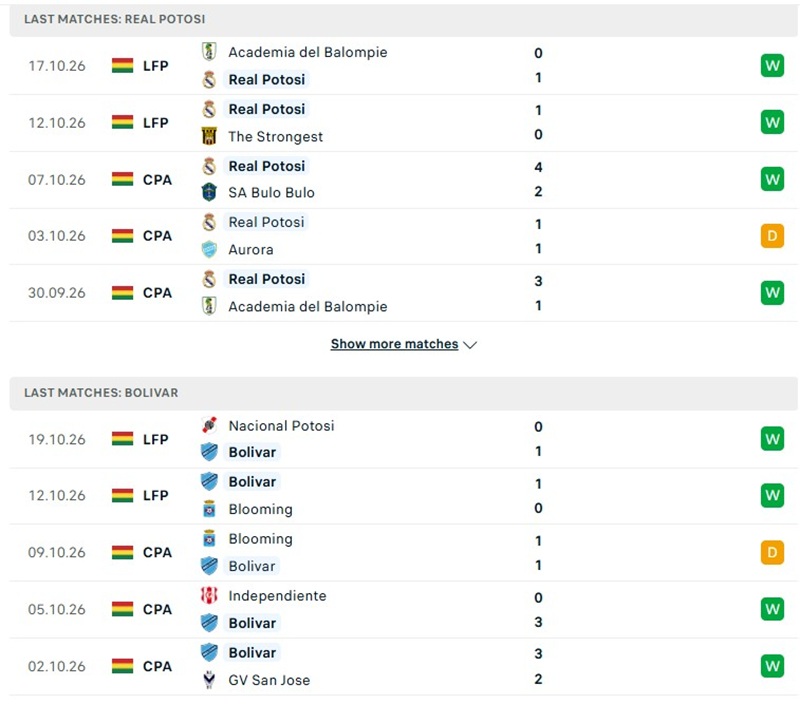Image resolution: width=800 pixels, height=704 pixels.
Task: Select Last Matches: Real Potosi header
Action: click(403, 20)
